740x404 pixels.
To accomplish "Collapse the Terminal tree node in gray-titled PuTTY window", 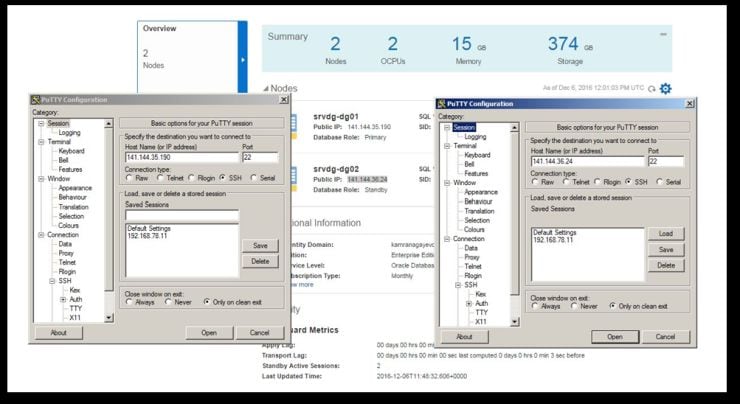I will coord(41,142).
